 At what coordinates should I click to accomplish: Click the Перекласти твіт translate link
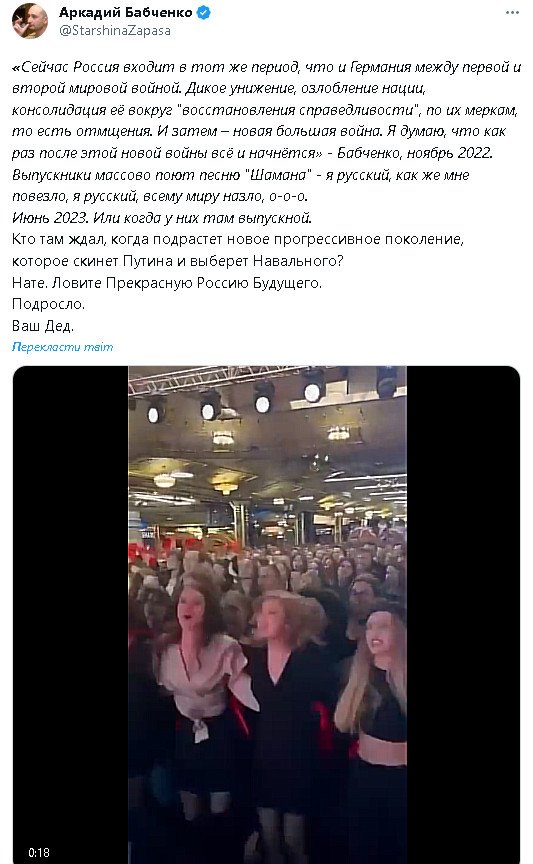pos(62,347)
